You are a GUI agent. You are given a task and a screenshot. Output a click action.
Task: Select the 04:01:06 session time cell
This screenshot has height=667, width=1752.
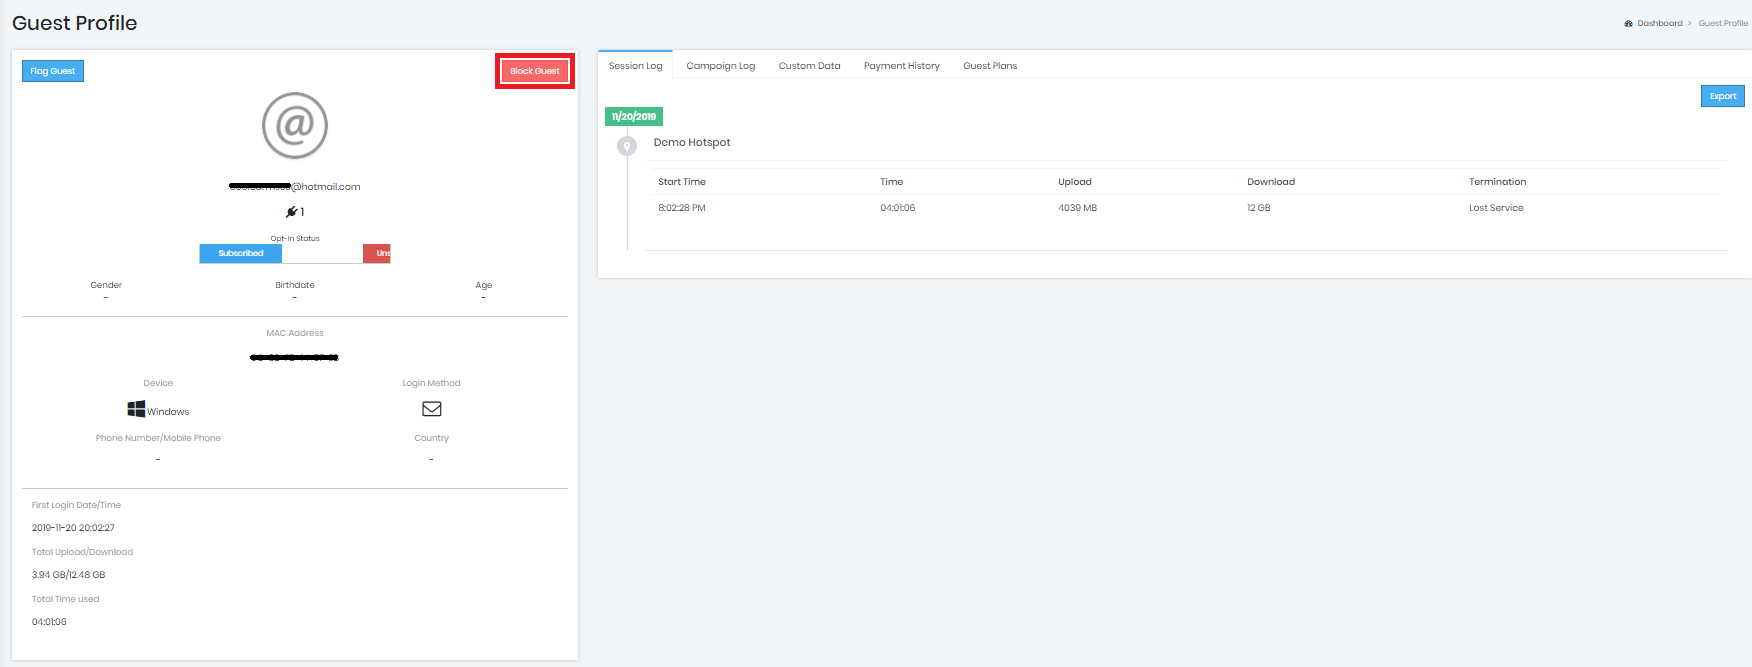[897, 208]
